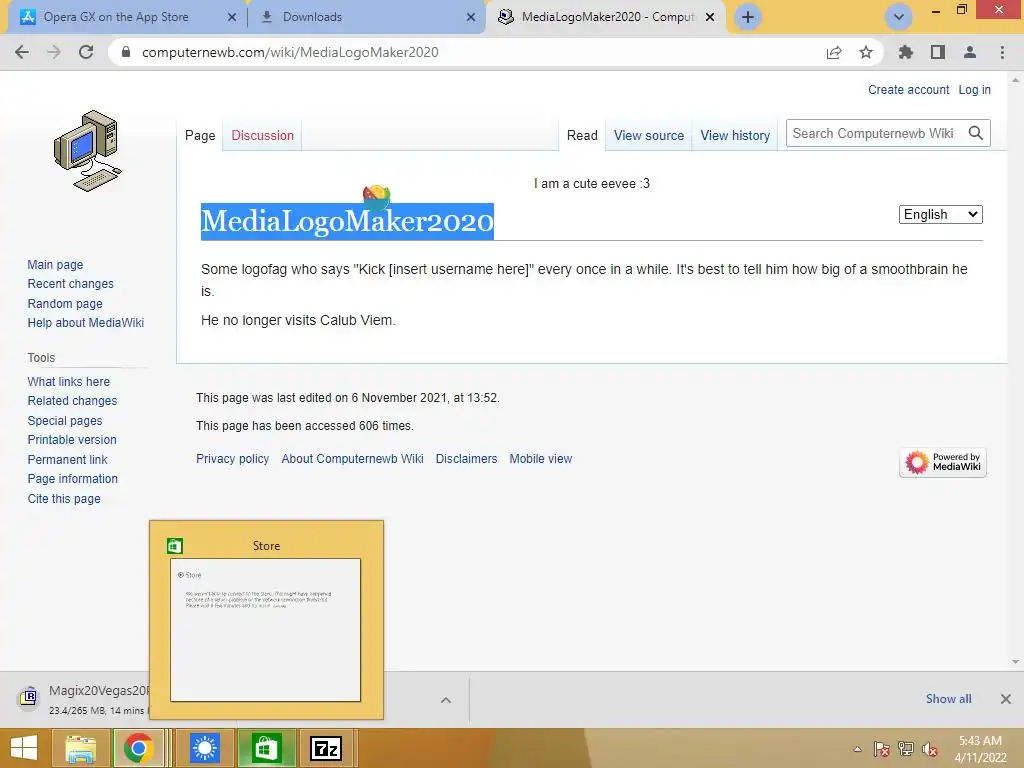
Task: Open the Chrome profile icon
Action: (x=970, y=52)
